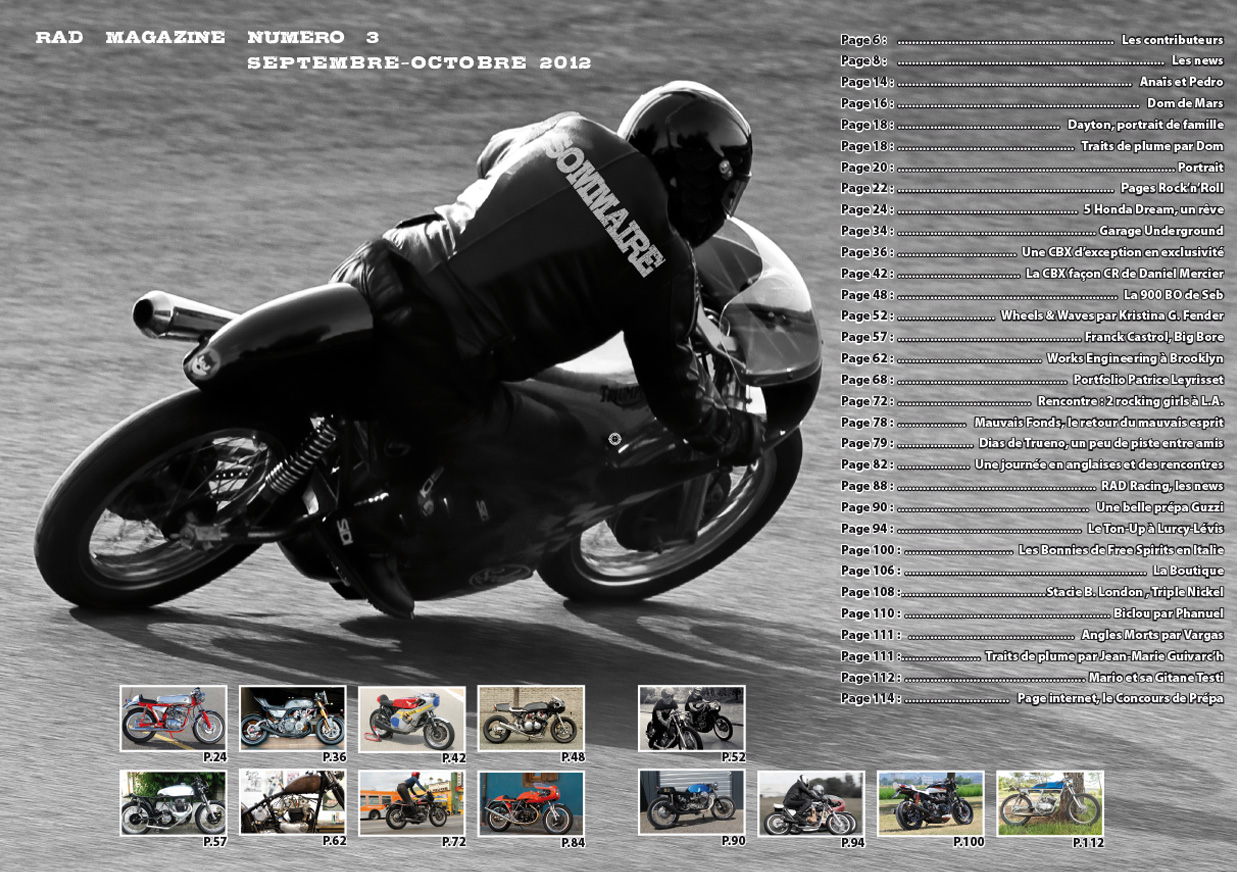The width and height of the screenshot is (1237, 872).
Task: Select the thumbnail labeled P.57
Action: (173, 803)
